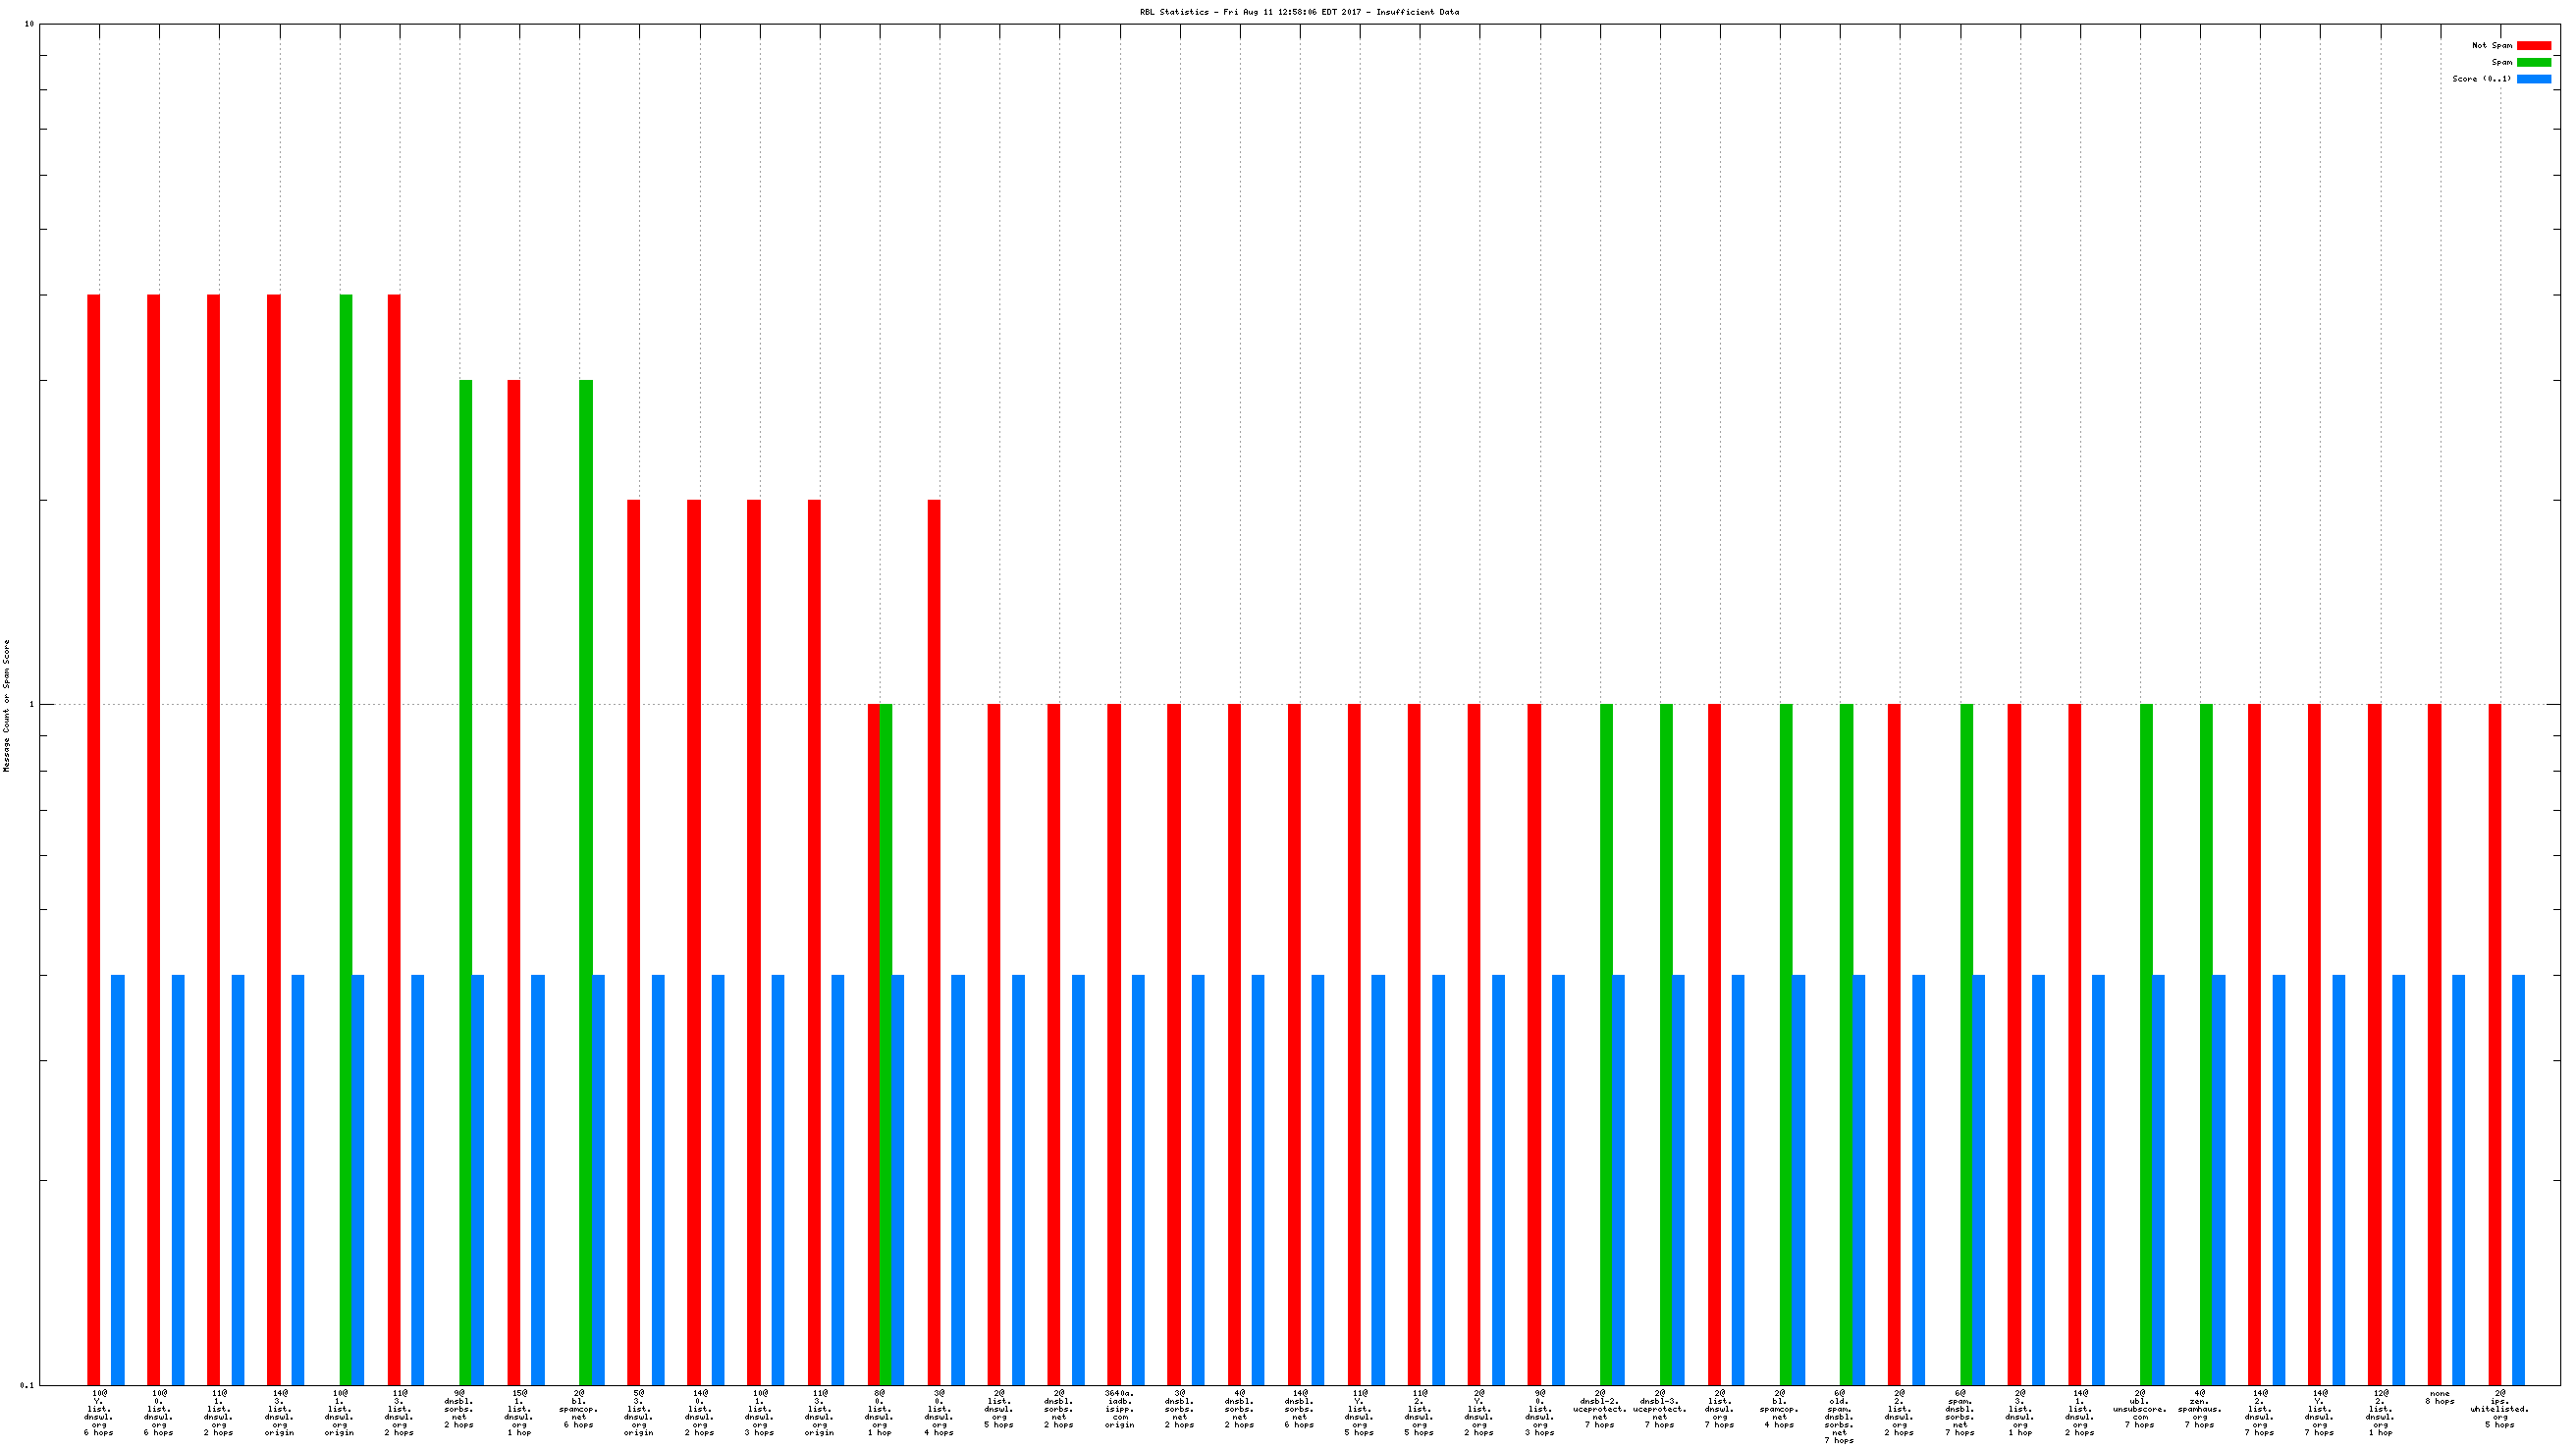Click the red Not Spam legend swatch
Viewport: 2576px width, 1449px height.
2533,46
